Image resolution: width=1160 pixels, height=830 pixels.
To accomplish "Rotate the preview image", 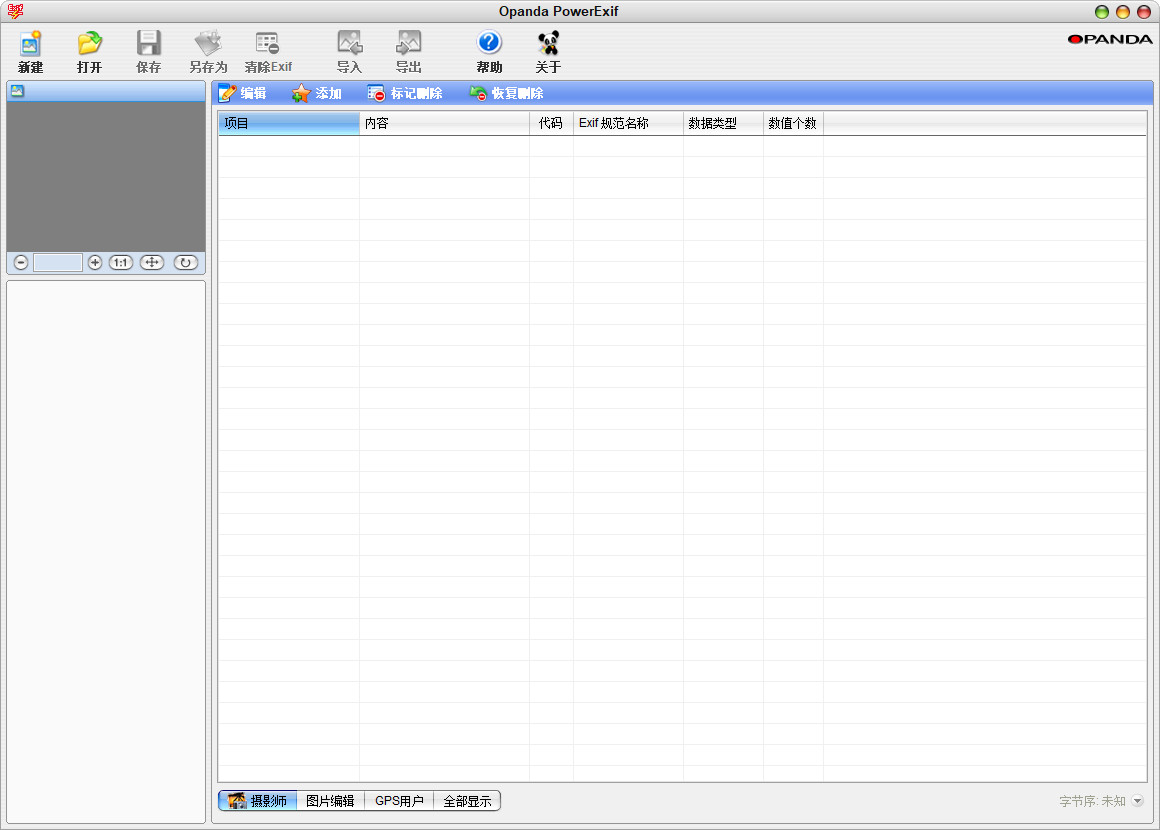I will 186,263.
